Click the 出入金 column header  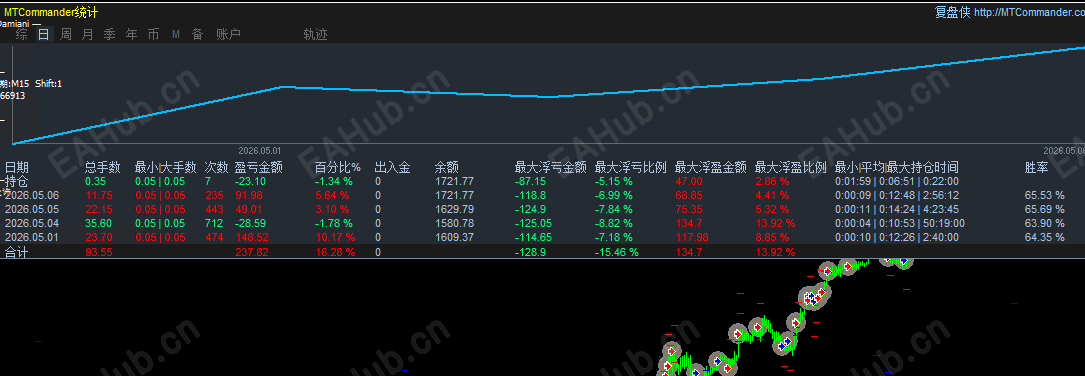pos(392,167)
